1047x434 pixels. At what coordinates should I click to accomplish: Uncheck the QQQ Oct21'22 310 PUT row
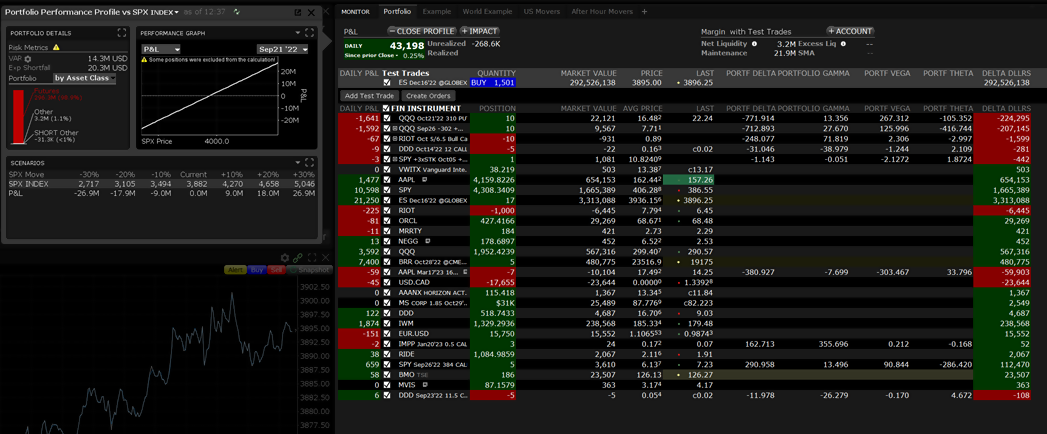click(387, 118)
